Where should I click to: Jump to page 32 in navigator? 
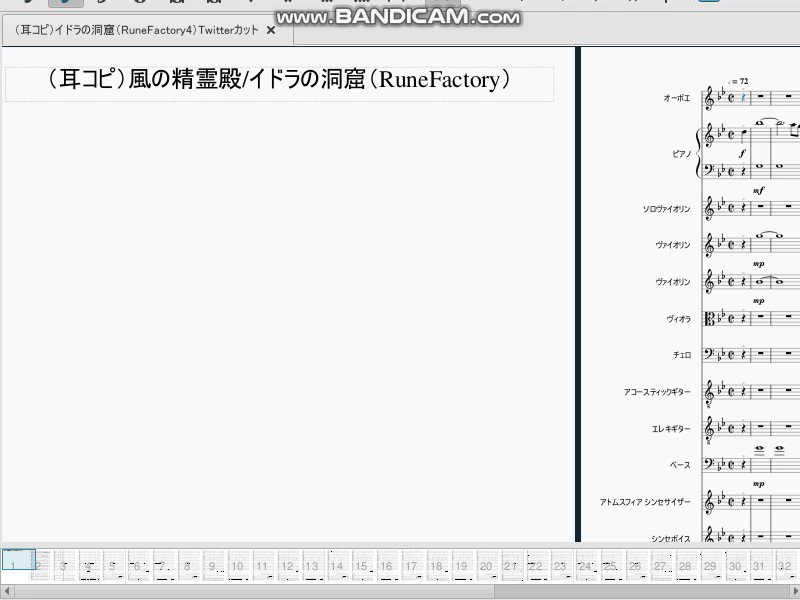point(785,565)
